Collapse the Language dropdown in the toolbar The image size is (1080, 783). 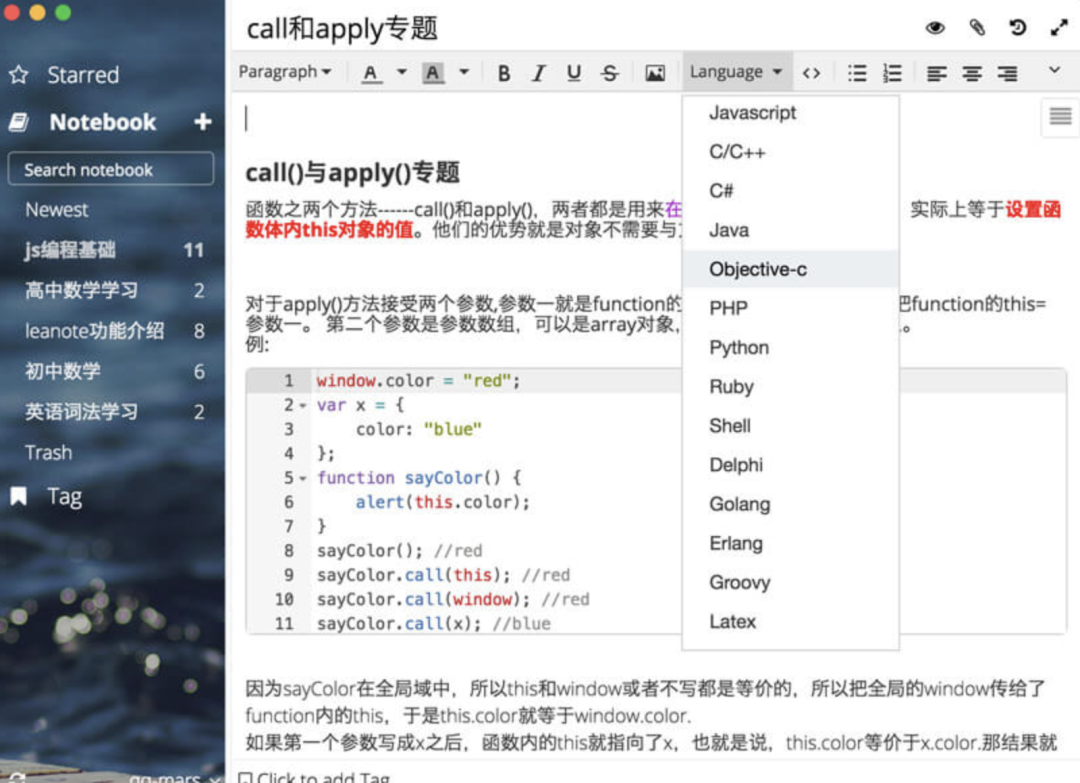tap(736, 72)
